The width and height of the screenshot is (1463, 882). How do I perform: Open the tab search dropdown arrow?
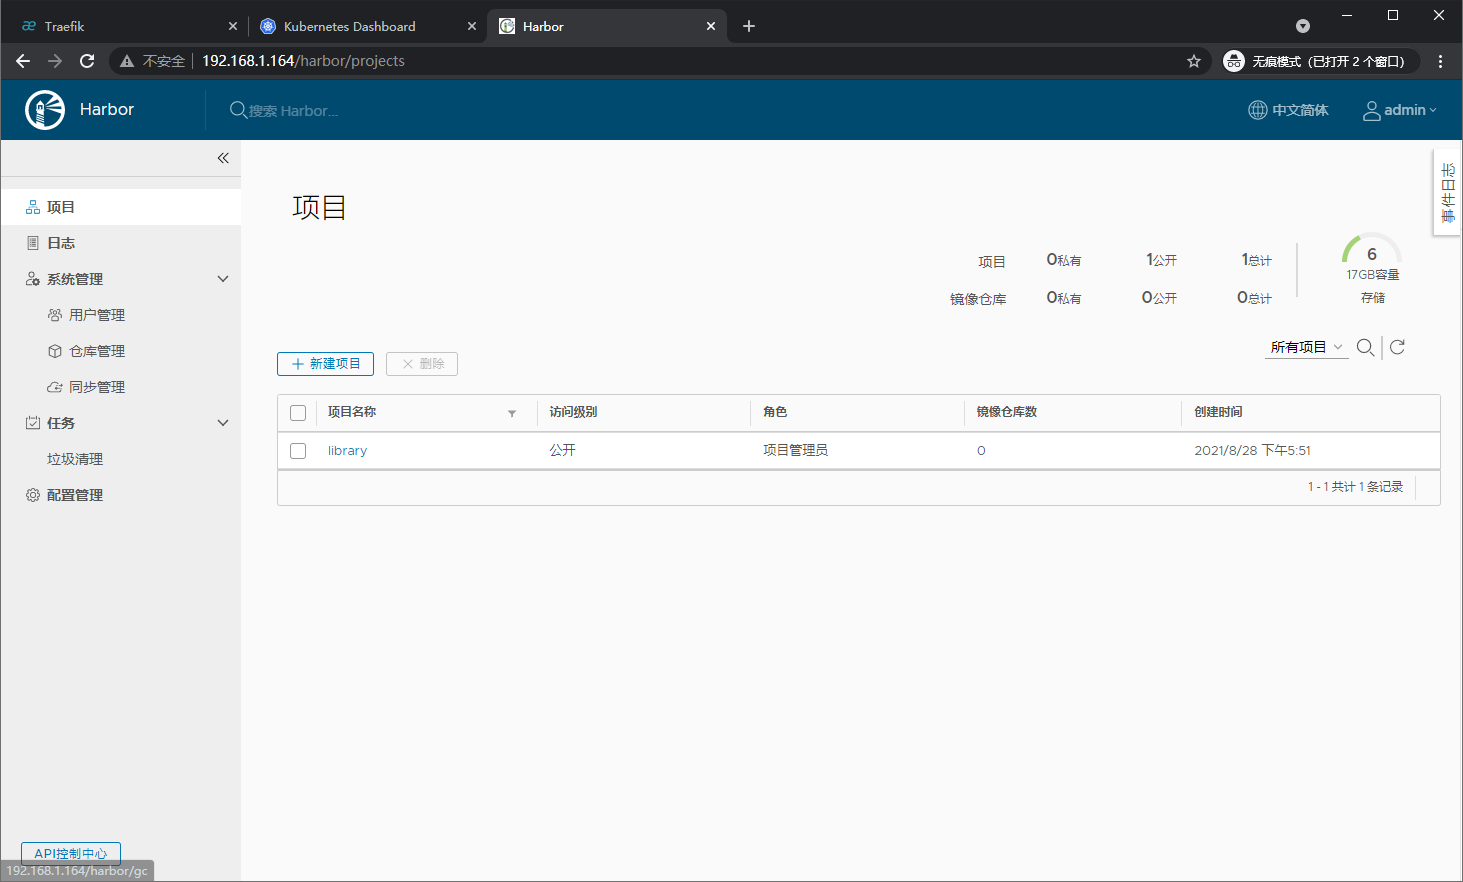(1303, 26)
